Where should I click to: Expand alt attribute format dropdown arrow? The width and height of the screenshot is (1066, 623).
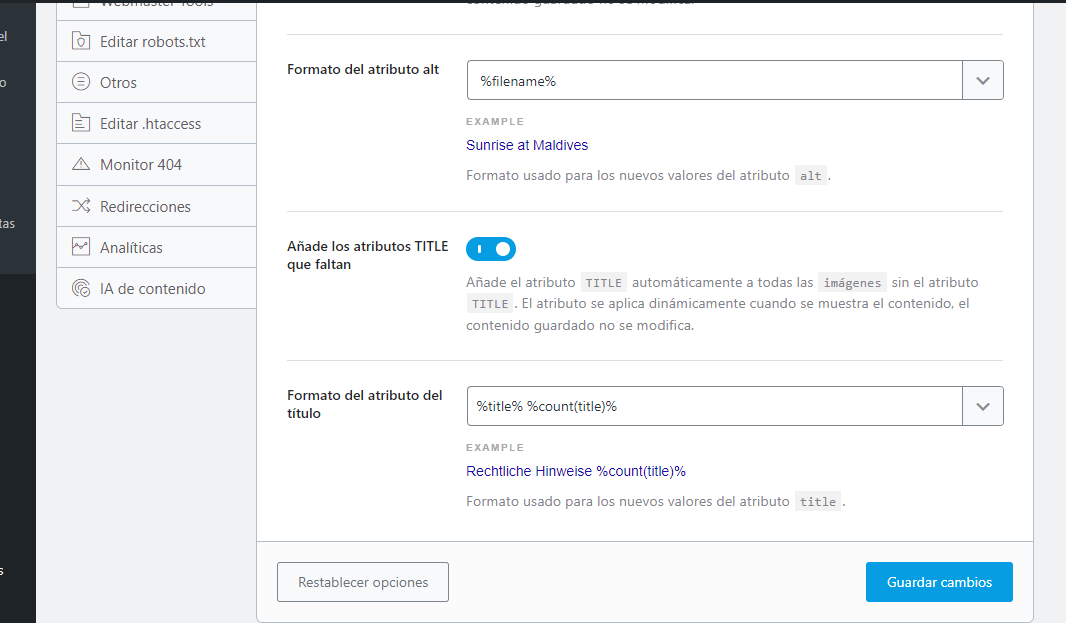tap(982, 80)
